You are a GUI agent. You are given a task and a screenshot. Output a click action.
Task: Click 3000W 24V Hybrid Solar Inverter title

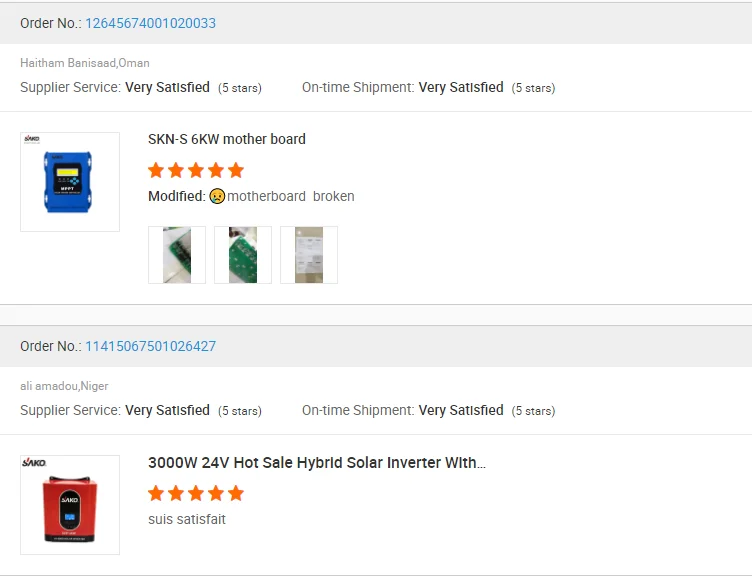click(317, 463)
